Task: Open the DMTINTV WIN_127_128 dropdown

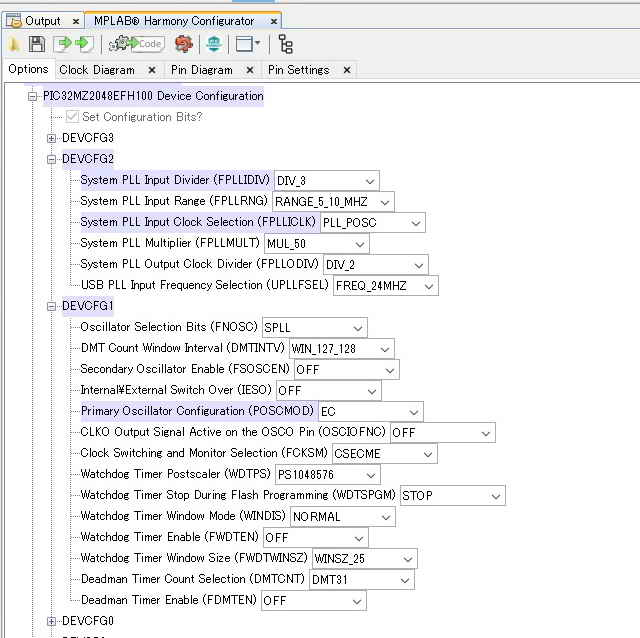Action: tap(342, 349)
